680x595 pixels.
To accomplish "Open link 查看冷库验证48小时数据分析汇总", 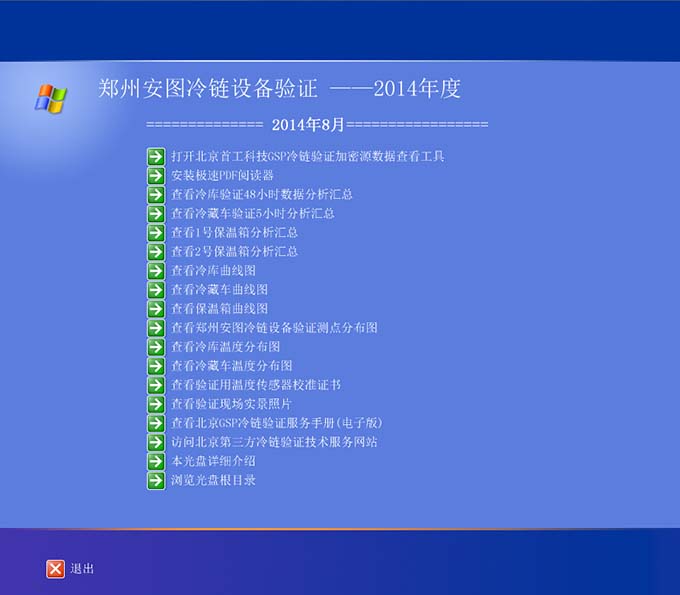I will 262,195.
